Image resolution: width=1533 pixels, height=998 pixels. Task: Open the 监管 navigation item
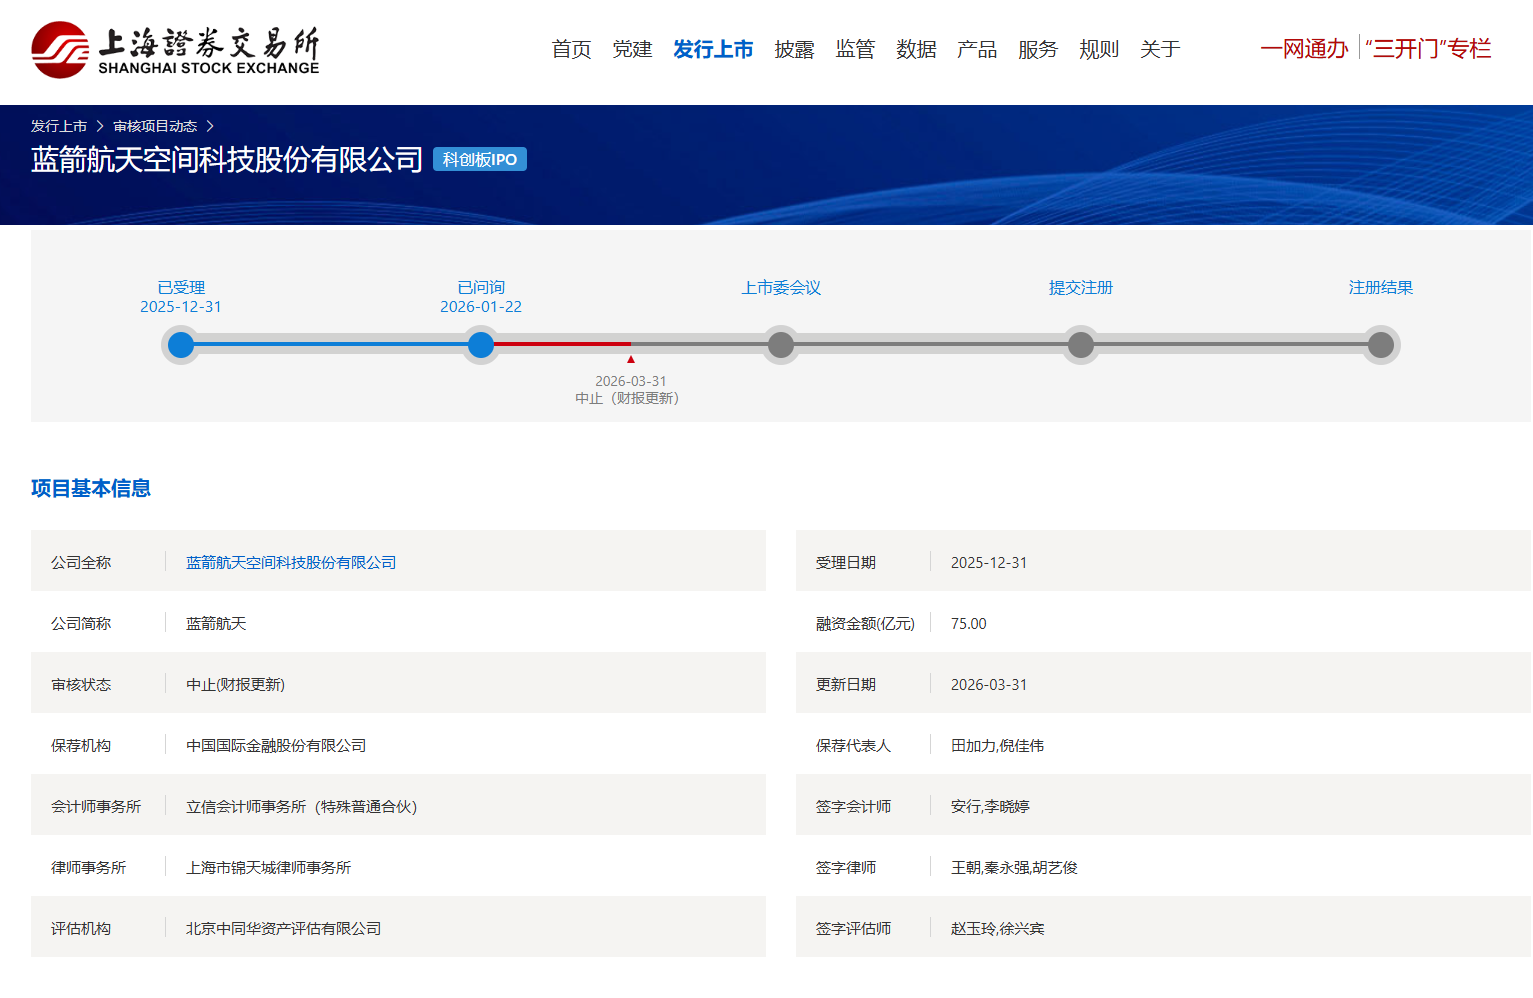tap(856, 49)
